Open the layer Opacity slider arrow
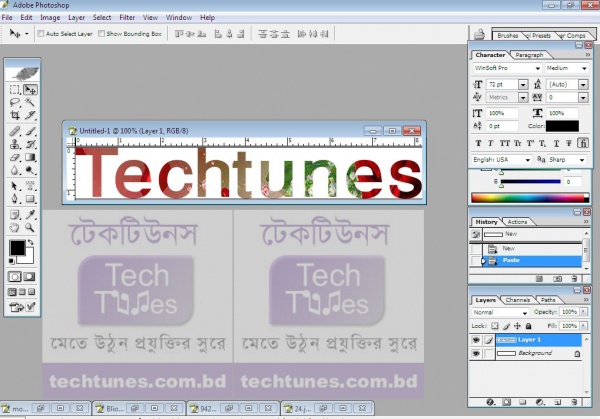The image size is (600, 419). pyautogui.click(x=584, y=312)
